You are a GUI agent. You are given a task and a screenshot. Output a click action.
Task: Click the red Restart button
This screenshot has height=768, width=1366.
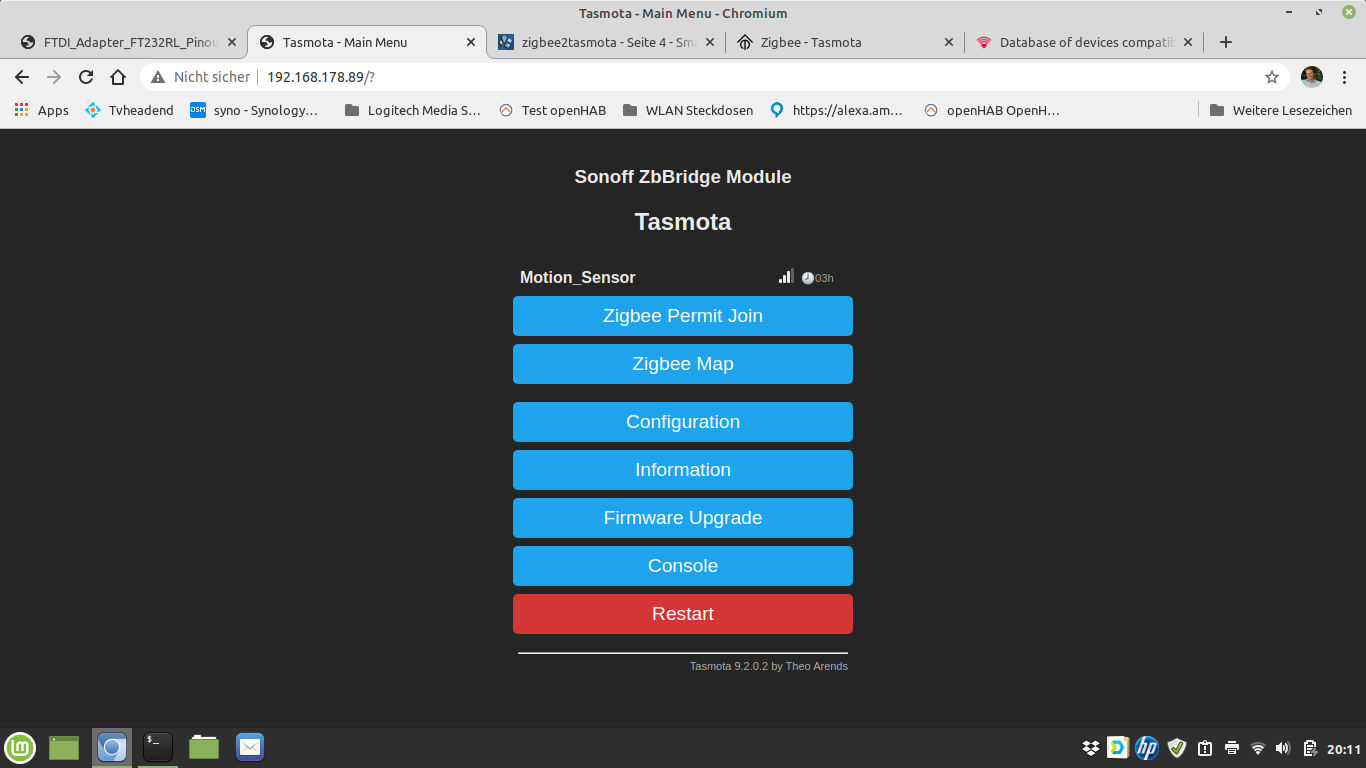[683, 614]
